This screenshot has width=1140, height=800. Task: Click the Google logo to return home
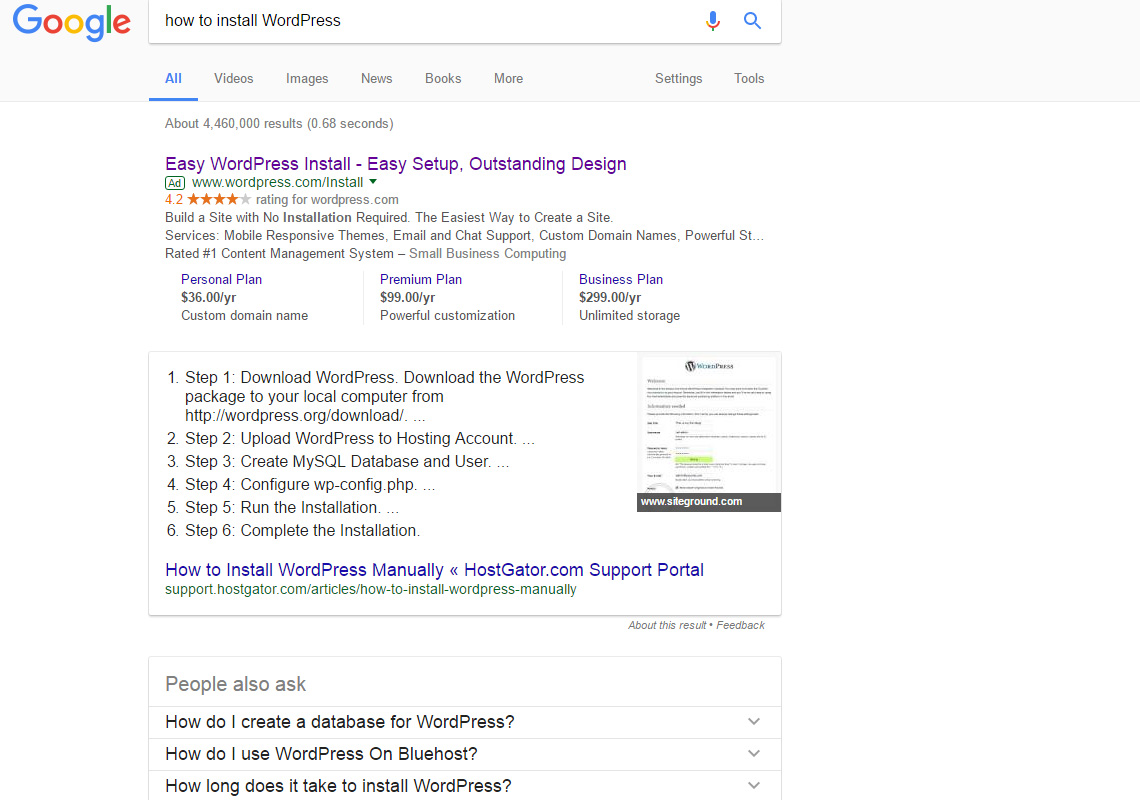71,23
